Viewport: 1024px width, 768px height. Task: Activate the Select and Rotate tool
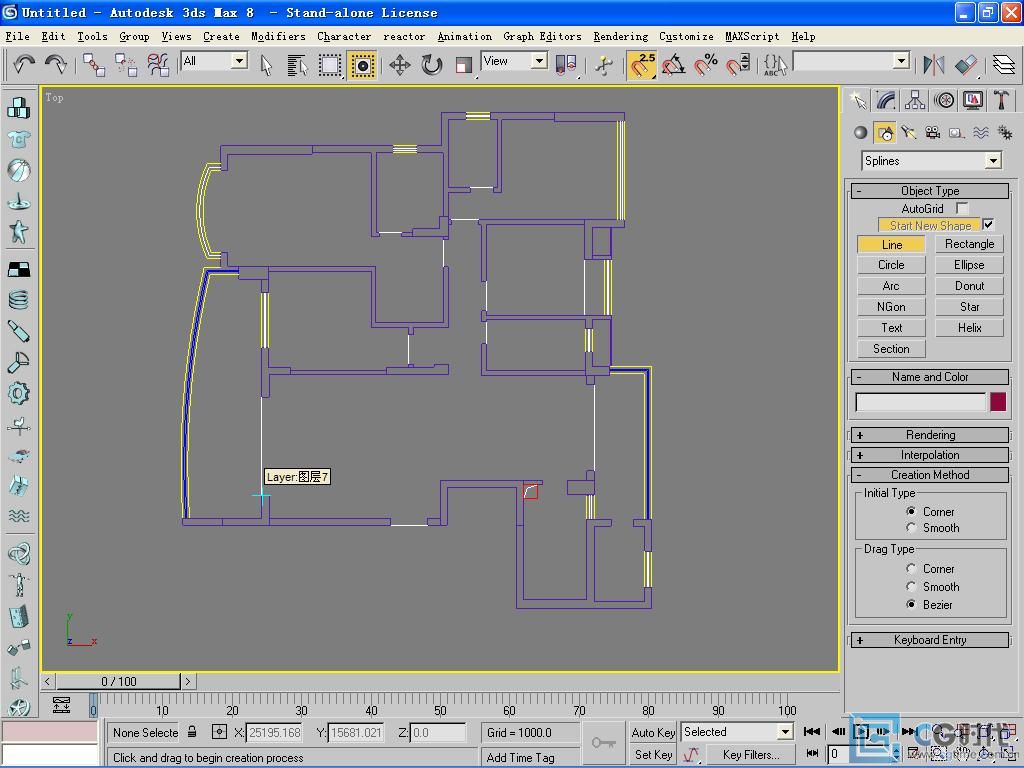432,65
